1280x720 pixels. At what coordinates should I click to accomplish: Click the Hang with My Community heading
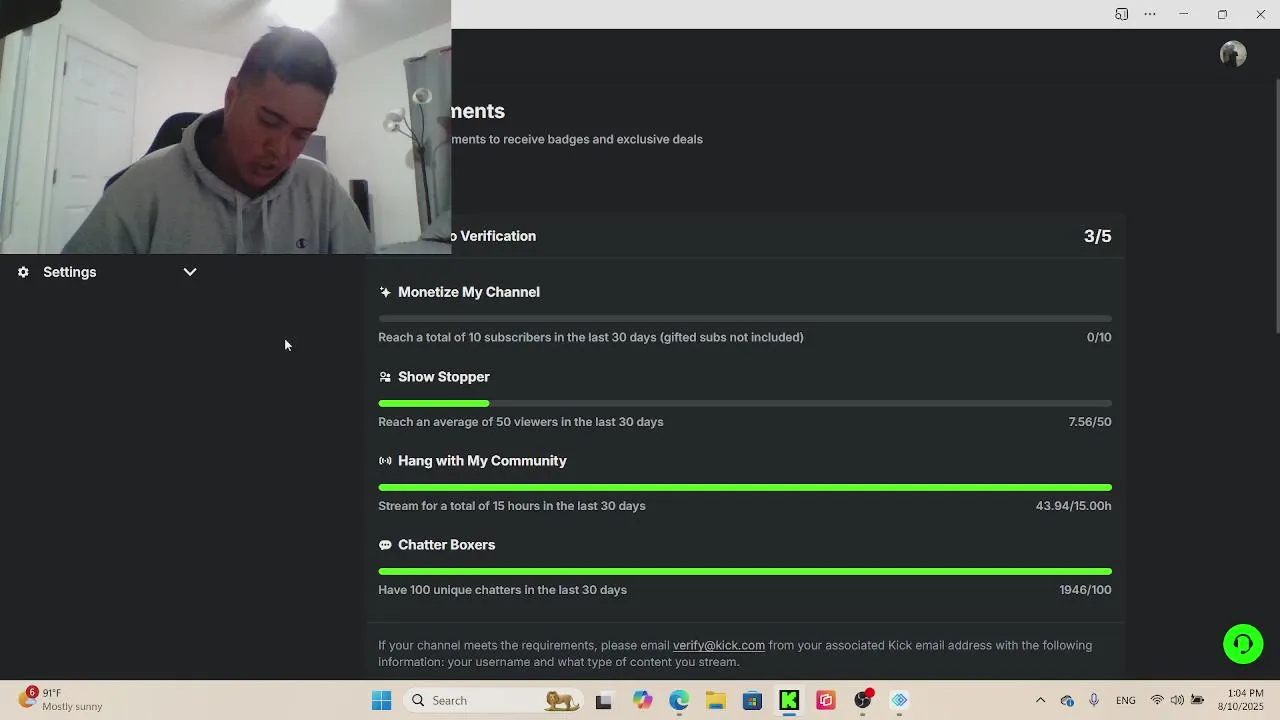(x=482, y=461)
